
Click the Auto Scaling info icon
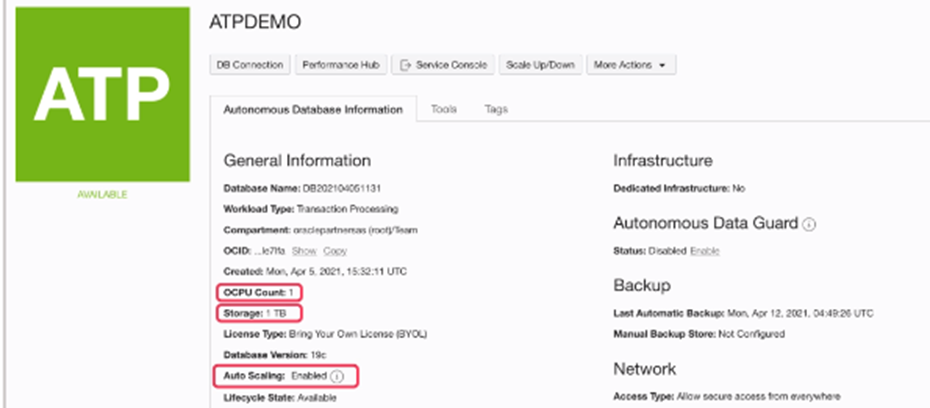point(337,377)
